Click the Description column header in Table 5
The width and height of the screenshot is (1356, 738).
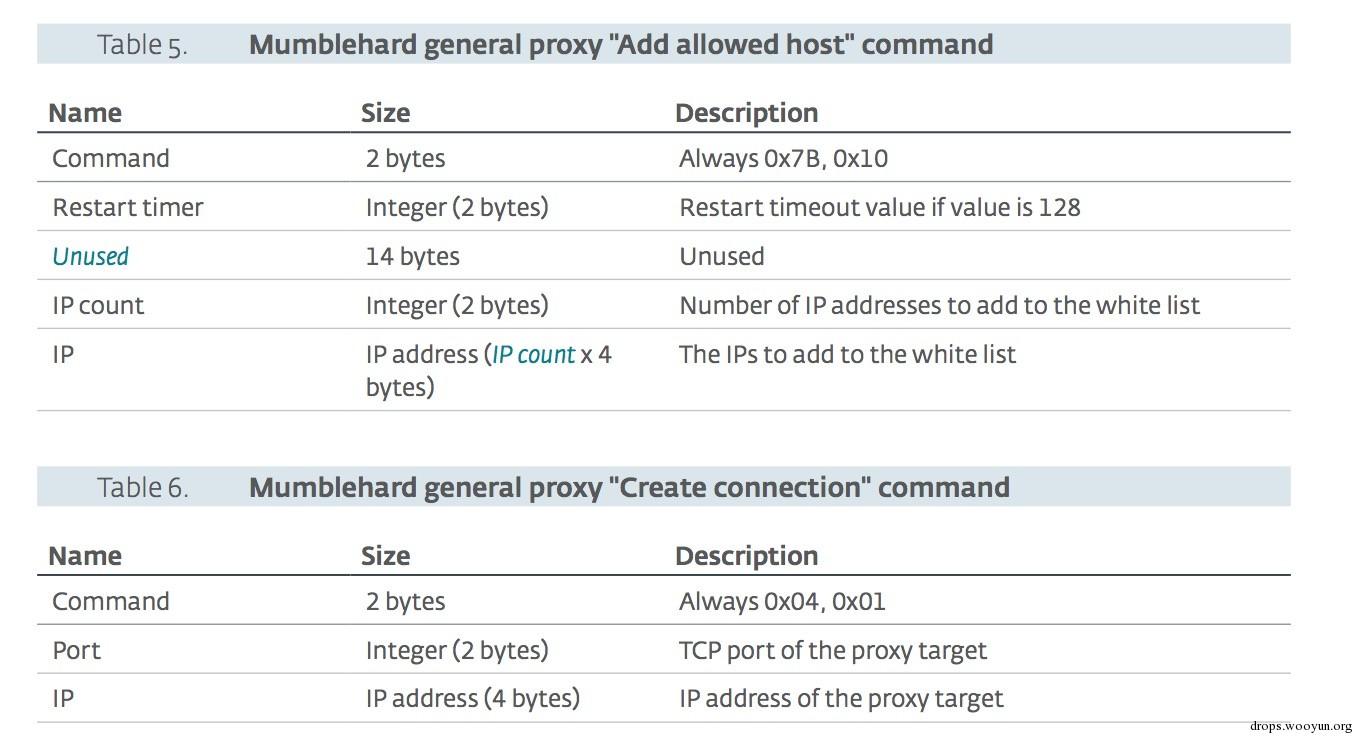click(x=747, y=113)
